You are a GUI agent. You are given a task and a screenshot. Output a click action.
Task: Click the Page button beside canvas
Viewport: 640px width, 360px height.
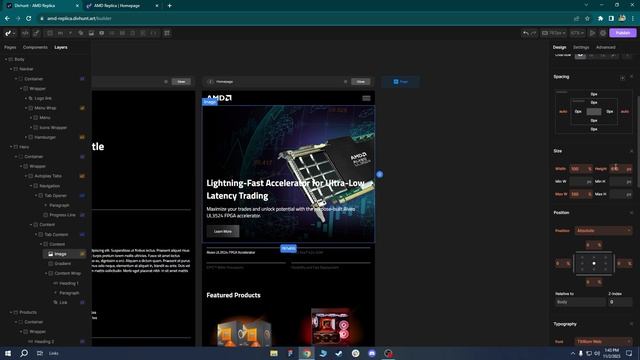(x=400, y=82)
